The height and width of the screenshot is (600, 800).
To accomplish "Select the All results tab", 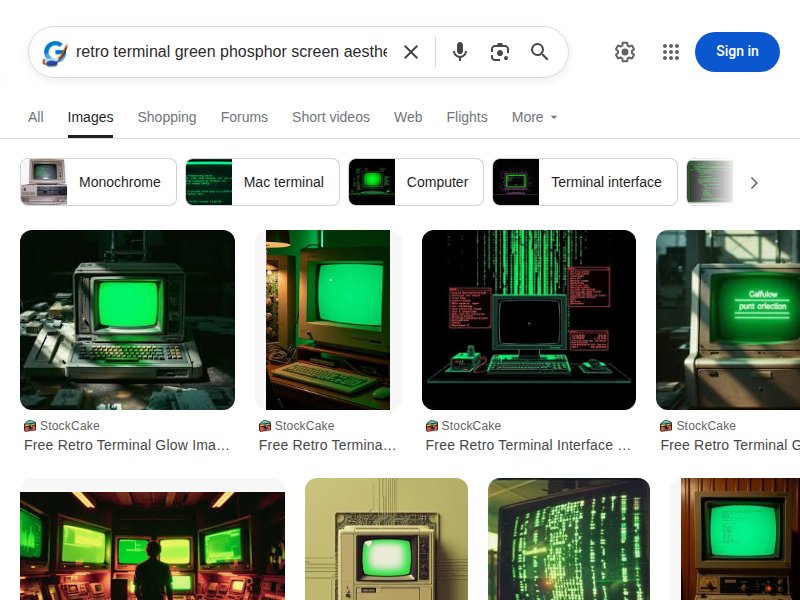I will tap(35, 117).
